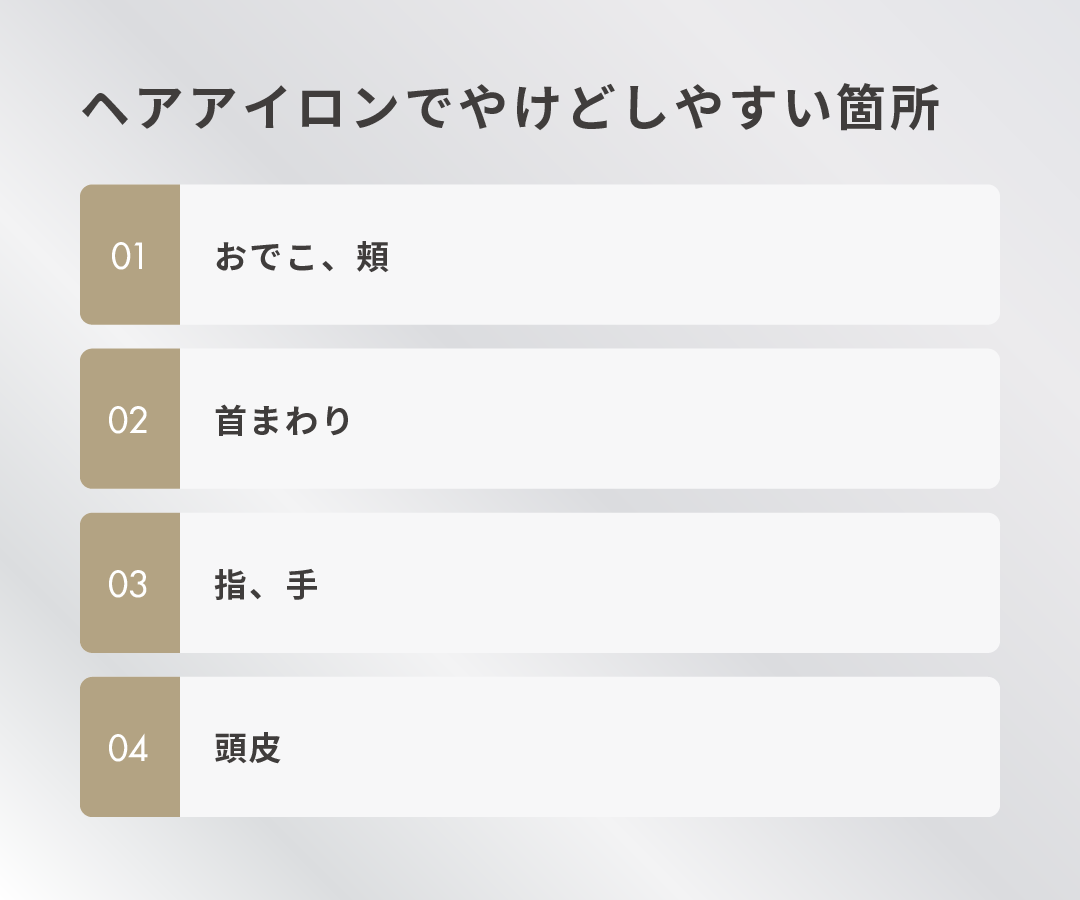This screenshot has width=1080, height=900.
Task: Select the 頭皮 label
Action: 248,749
